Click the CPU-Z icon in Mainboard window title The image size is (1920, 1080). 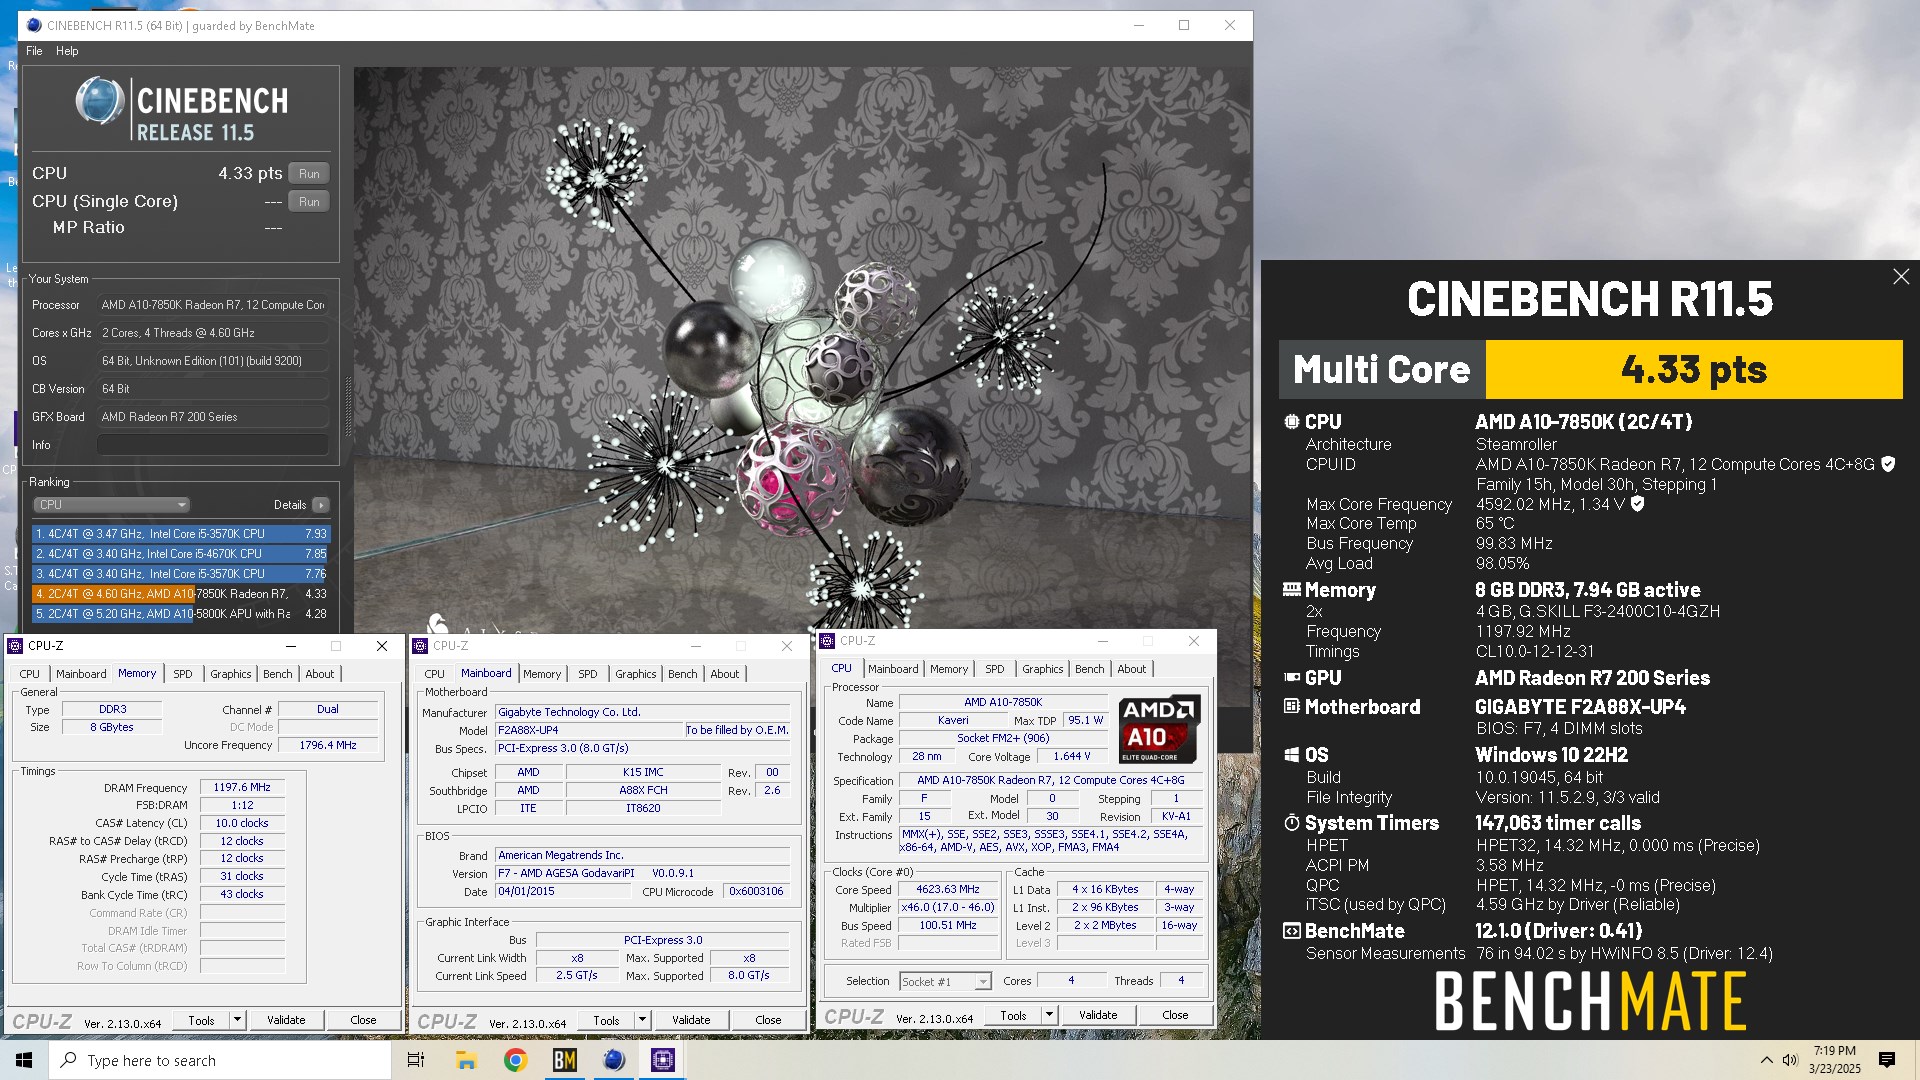[421, 646]
